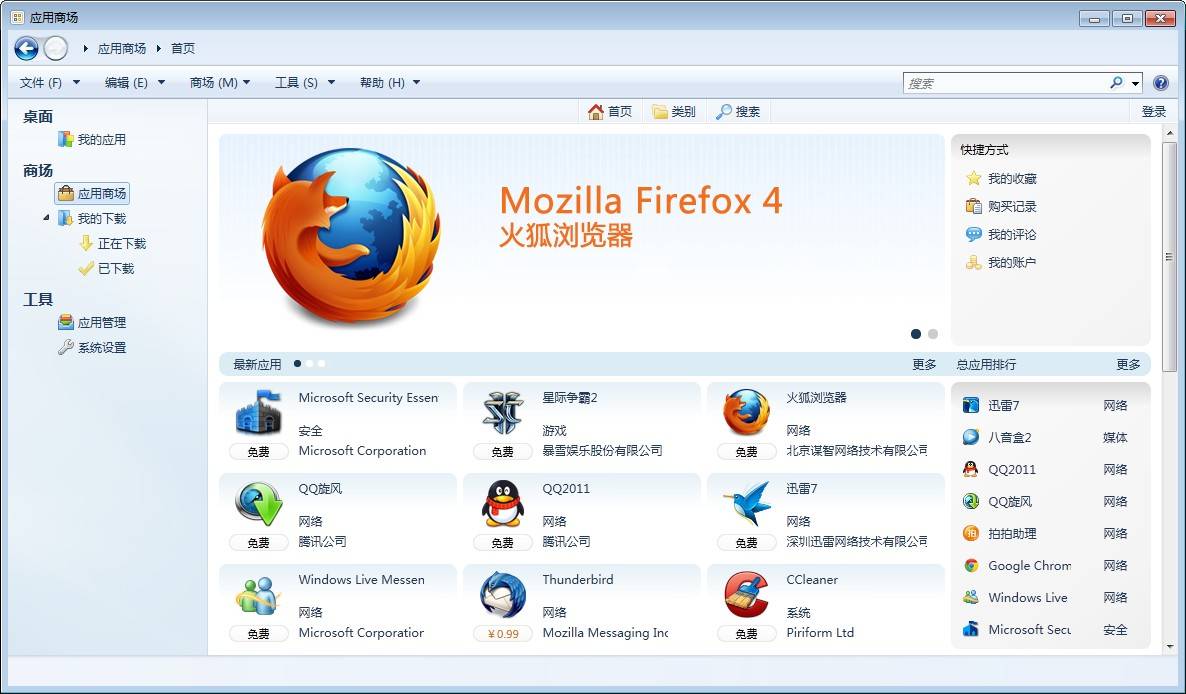Open the search box dropdown arrow
Image resolution: width=1186 pixels, height=694 pixels.
[1136, 84]
